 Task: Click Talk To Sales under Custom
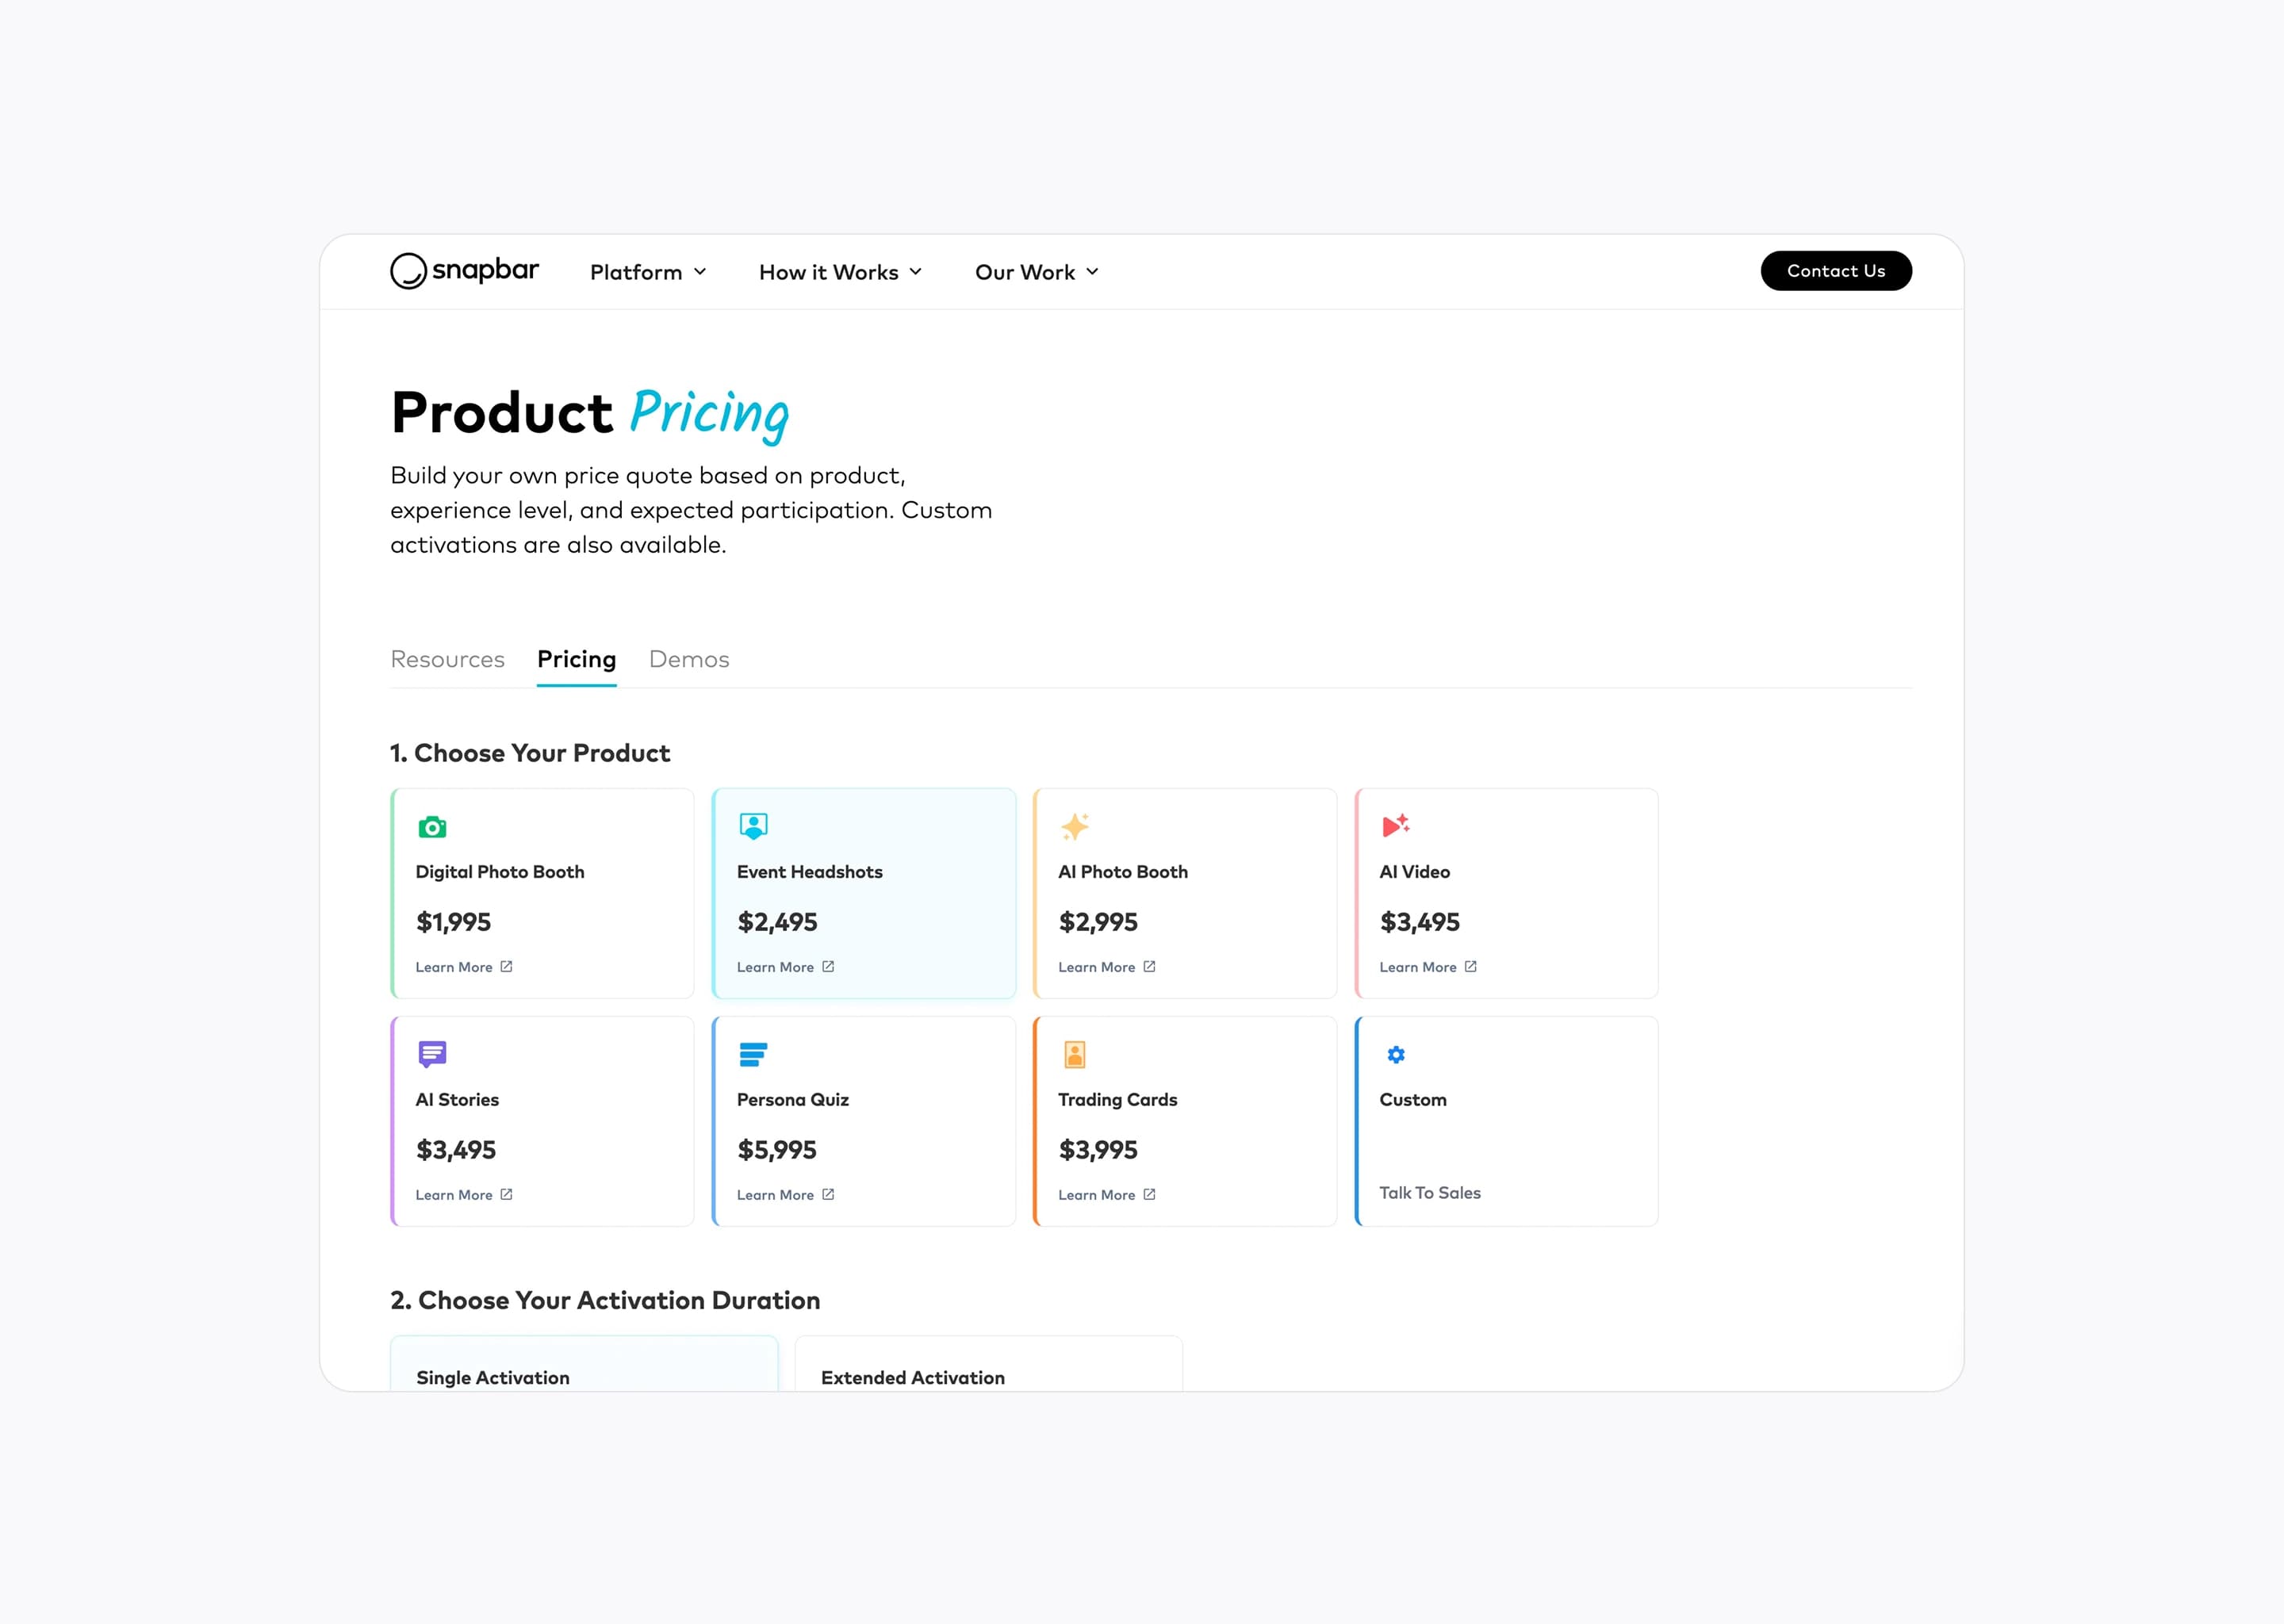coord(1429,1192)
